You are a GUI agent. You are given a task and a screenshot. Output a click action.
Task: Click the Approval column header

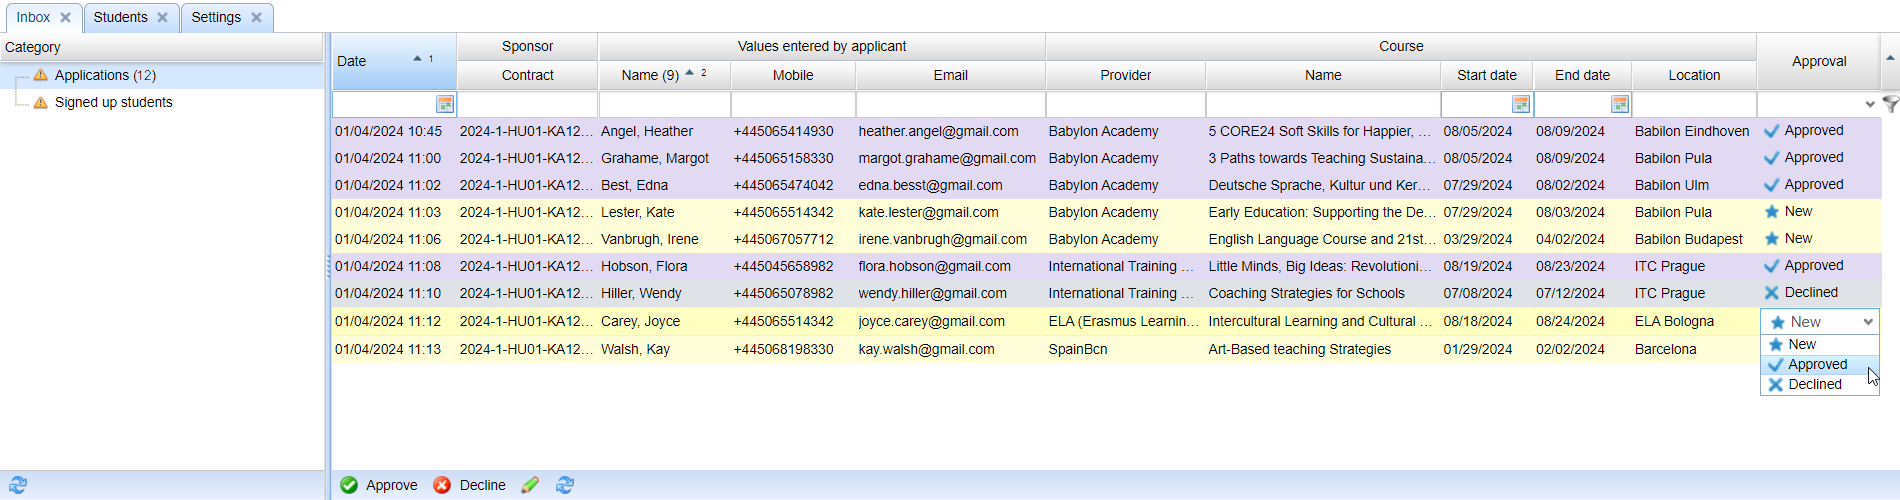(1819, 61)
